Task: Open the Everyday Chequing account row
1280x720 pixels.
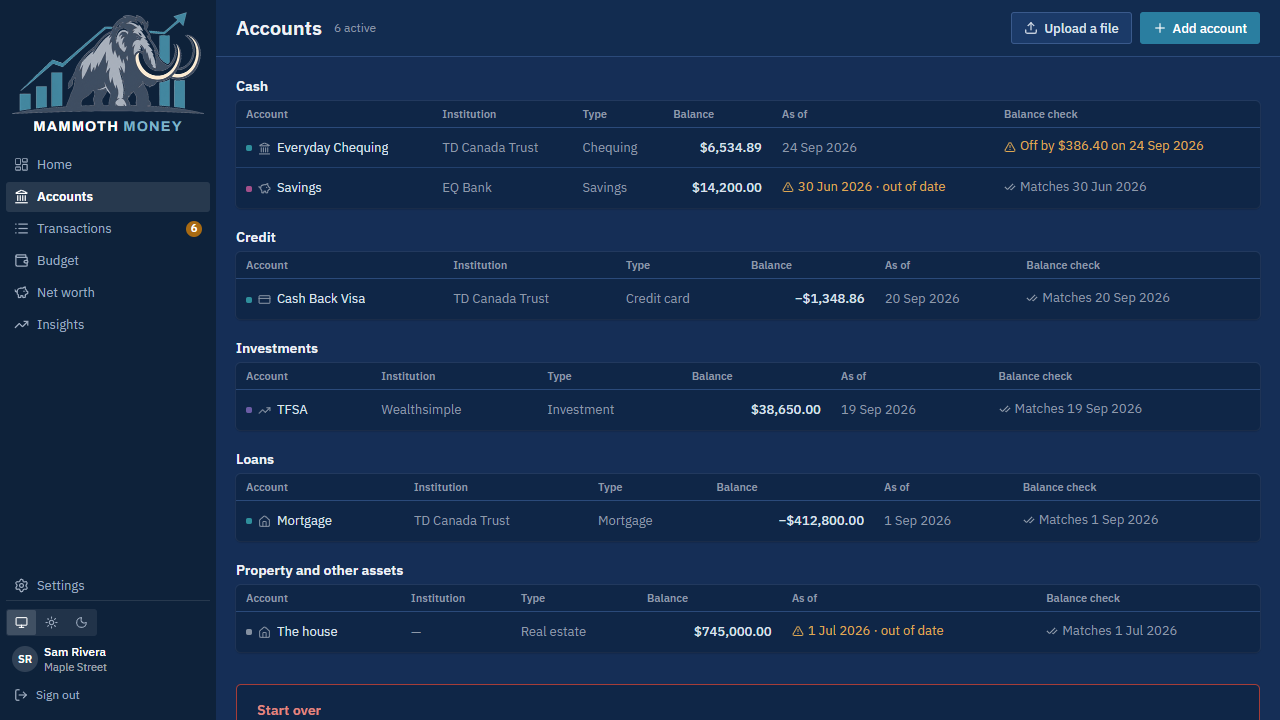Action: (748, 148)
